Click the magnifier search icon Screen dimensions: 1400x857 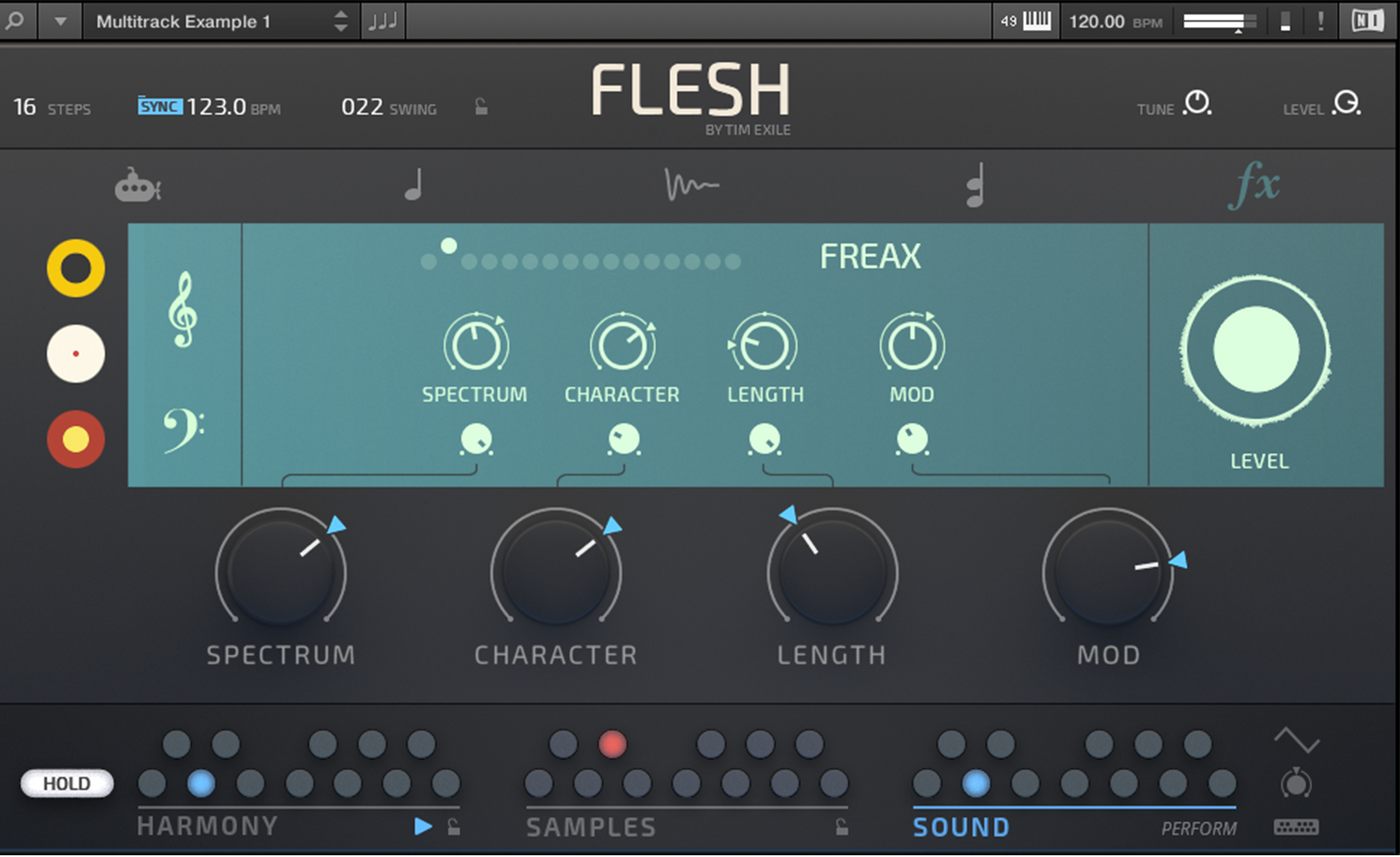pyautogui.click(x=17, y=20)
